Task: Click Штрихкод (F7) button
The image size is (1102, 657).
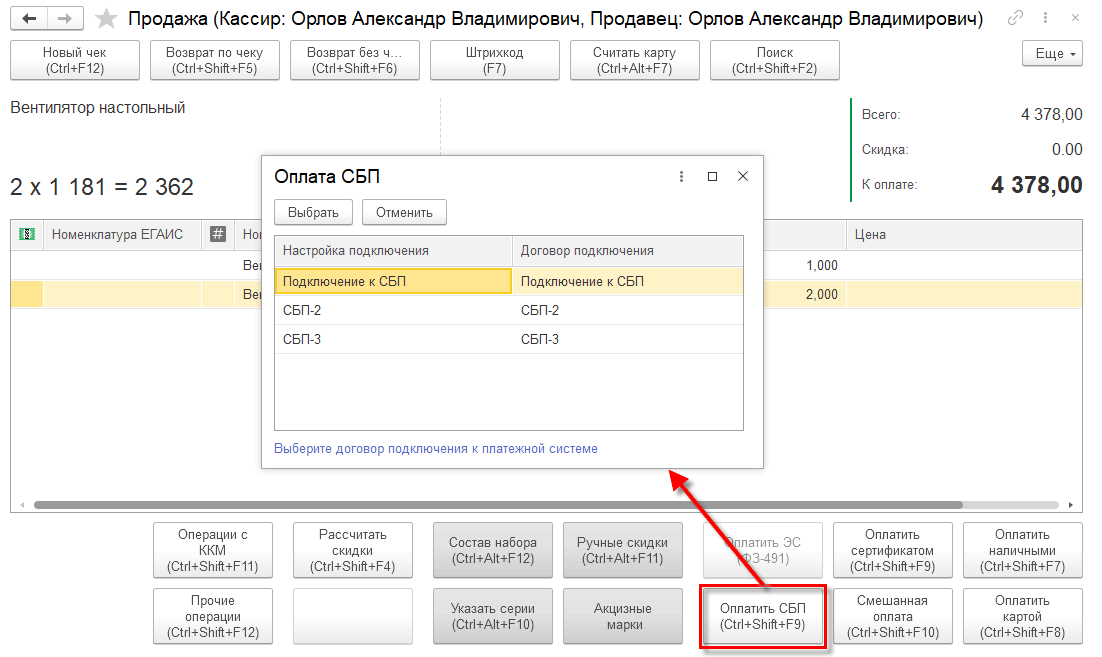Action: (494, 60)
